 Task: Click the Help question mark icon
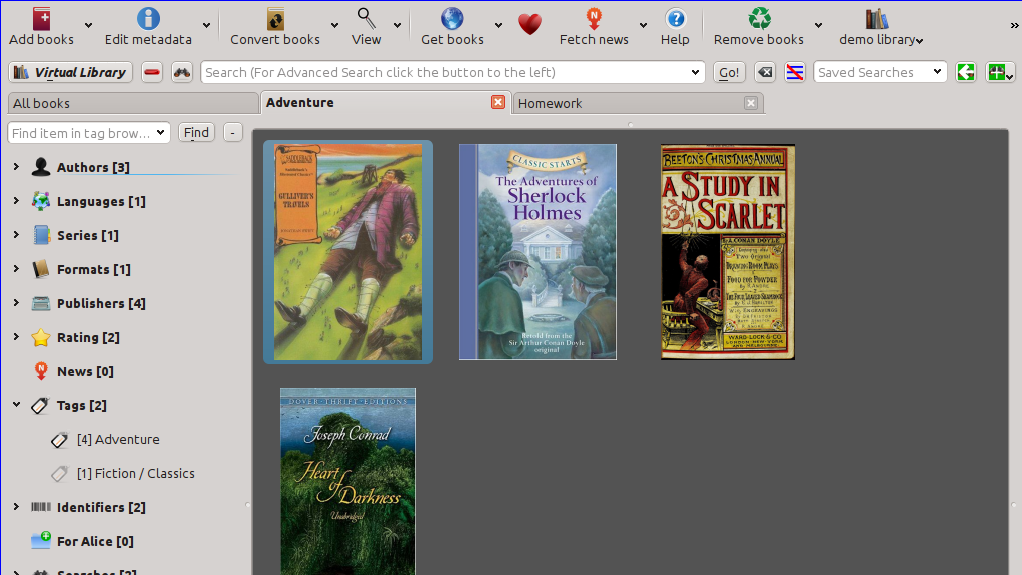676,19
